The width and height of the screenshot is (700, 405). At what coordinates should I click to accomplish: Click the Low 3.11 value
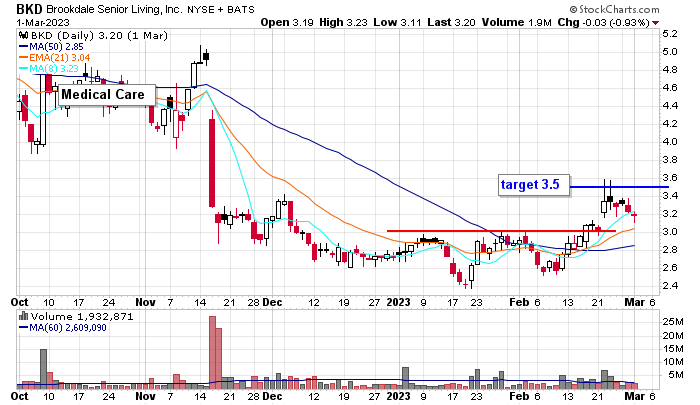(x=397, y=22)
